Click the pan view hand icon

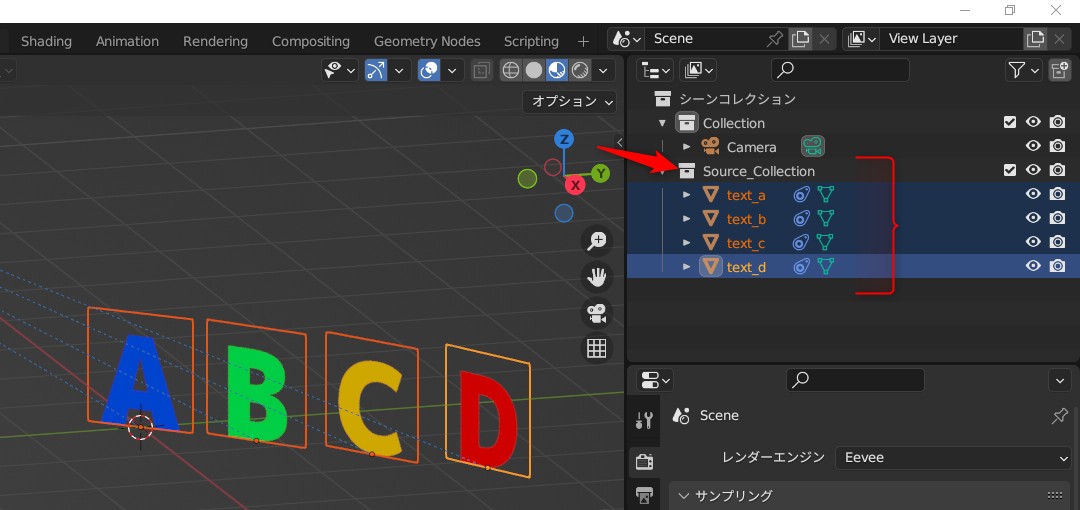point(596,277)
